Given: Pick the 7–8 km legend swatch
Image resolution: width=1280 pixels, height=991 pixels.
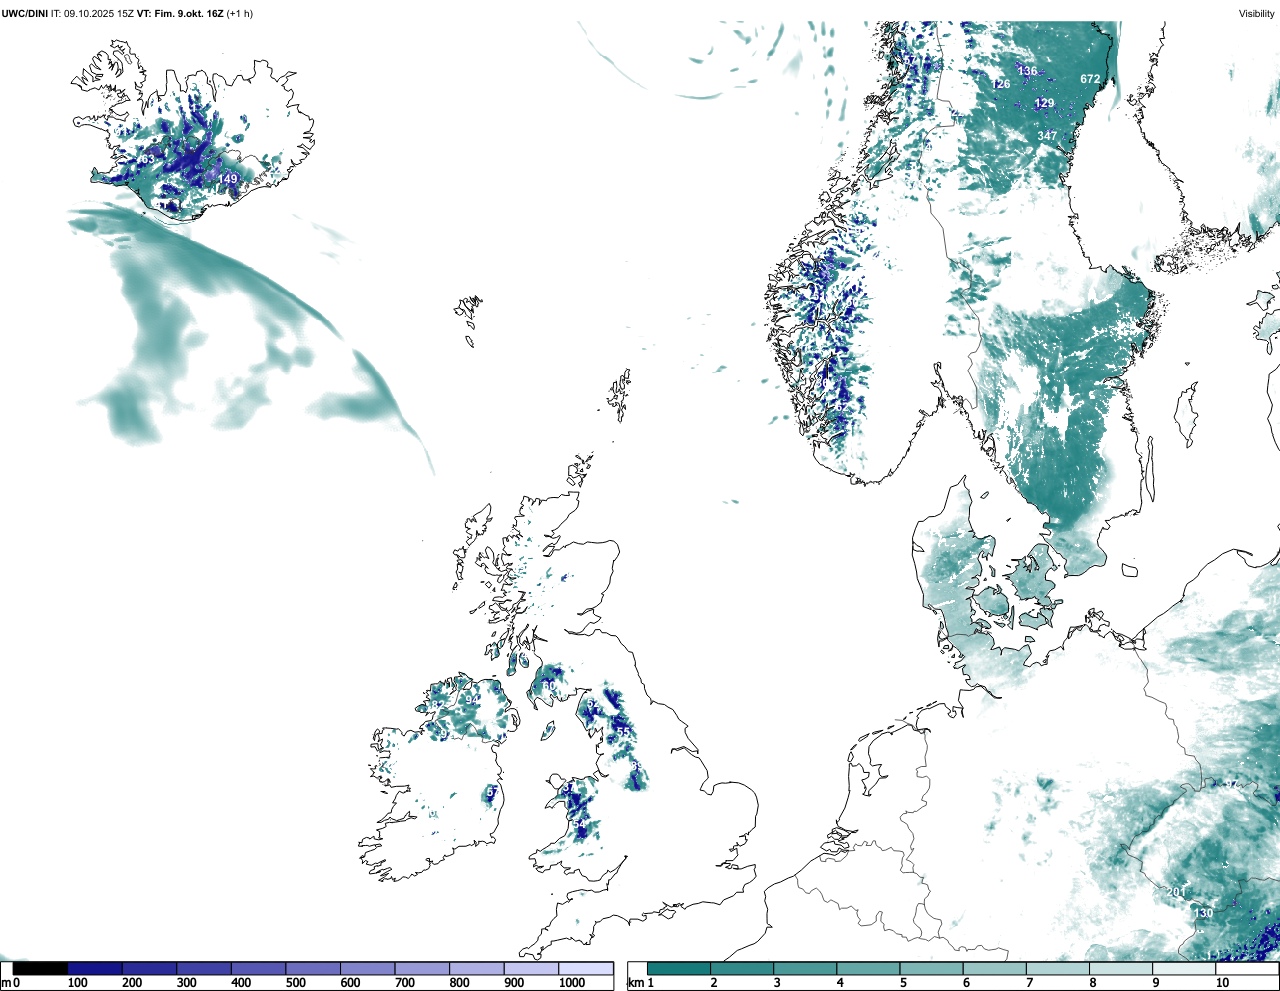Looking at the screenshot, I should coord(1057,968).
